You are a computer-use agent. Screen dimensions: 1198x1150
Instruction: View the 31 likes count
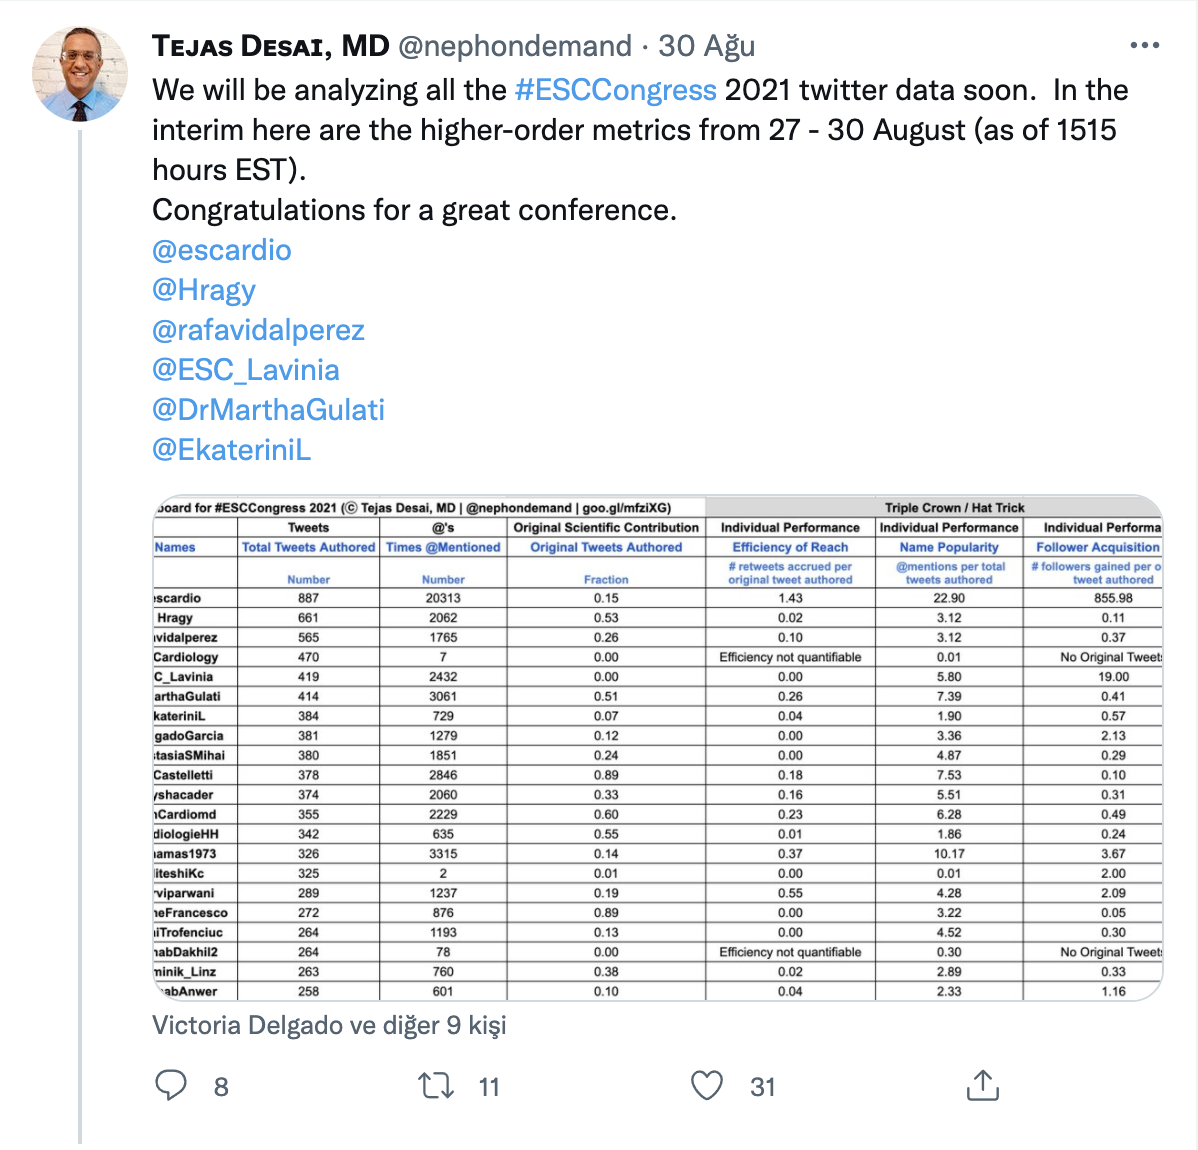tap(763, 1087)
